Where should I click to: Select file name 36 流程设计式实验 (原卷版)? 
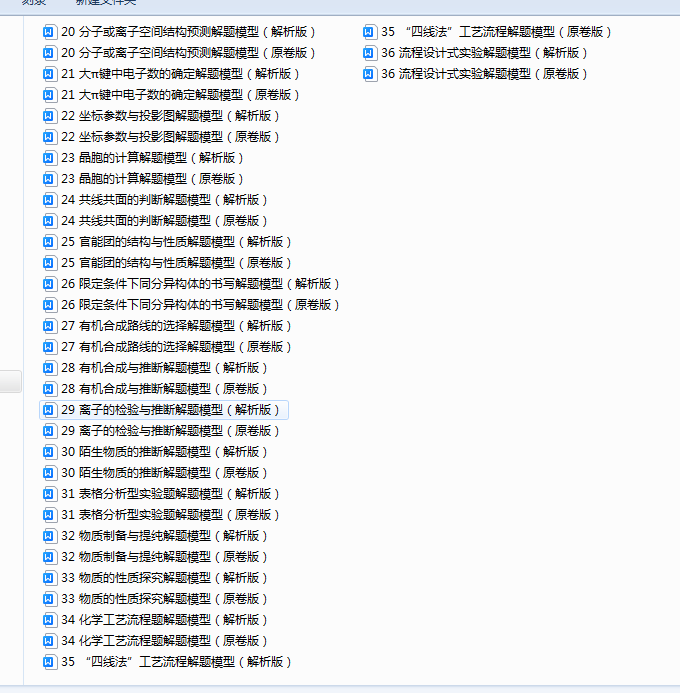point(484,73)
